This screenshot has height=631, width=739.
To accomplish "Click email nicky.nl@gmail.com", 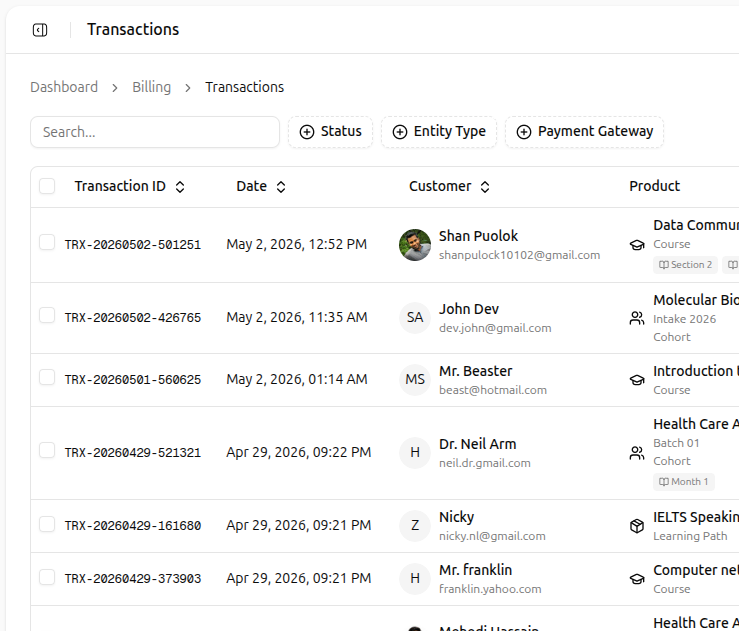I will pyautogui.click(x=492, y=536).
